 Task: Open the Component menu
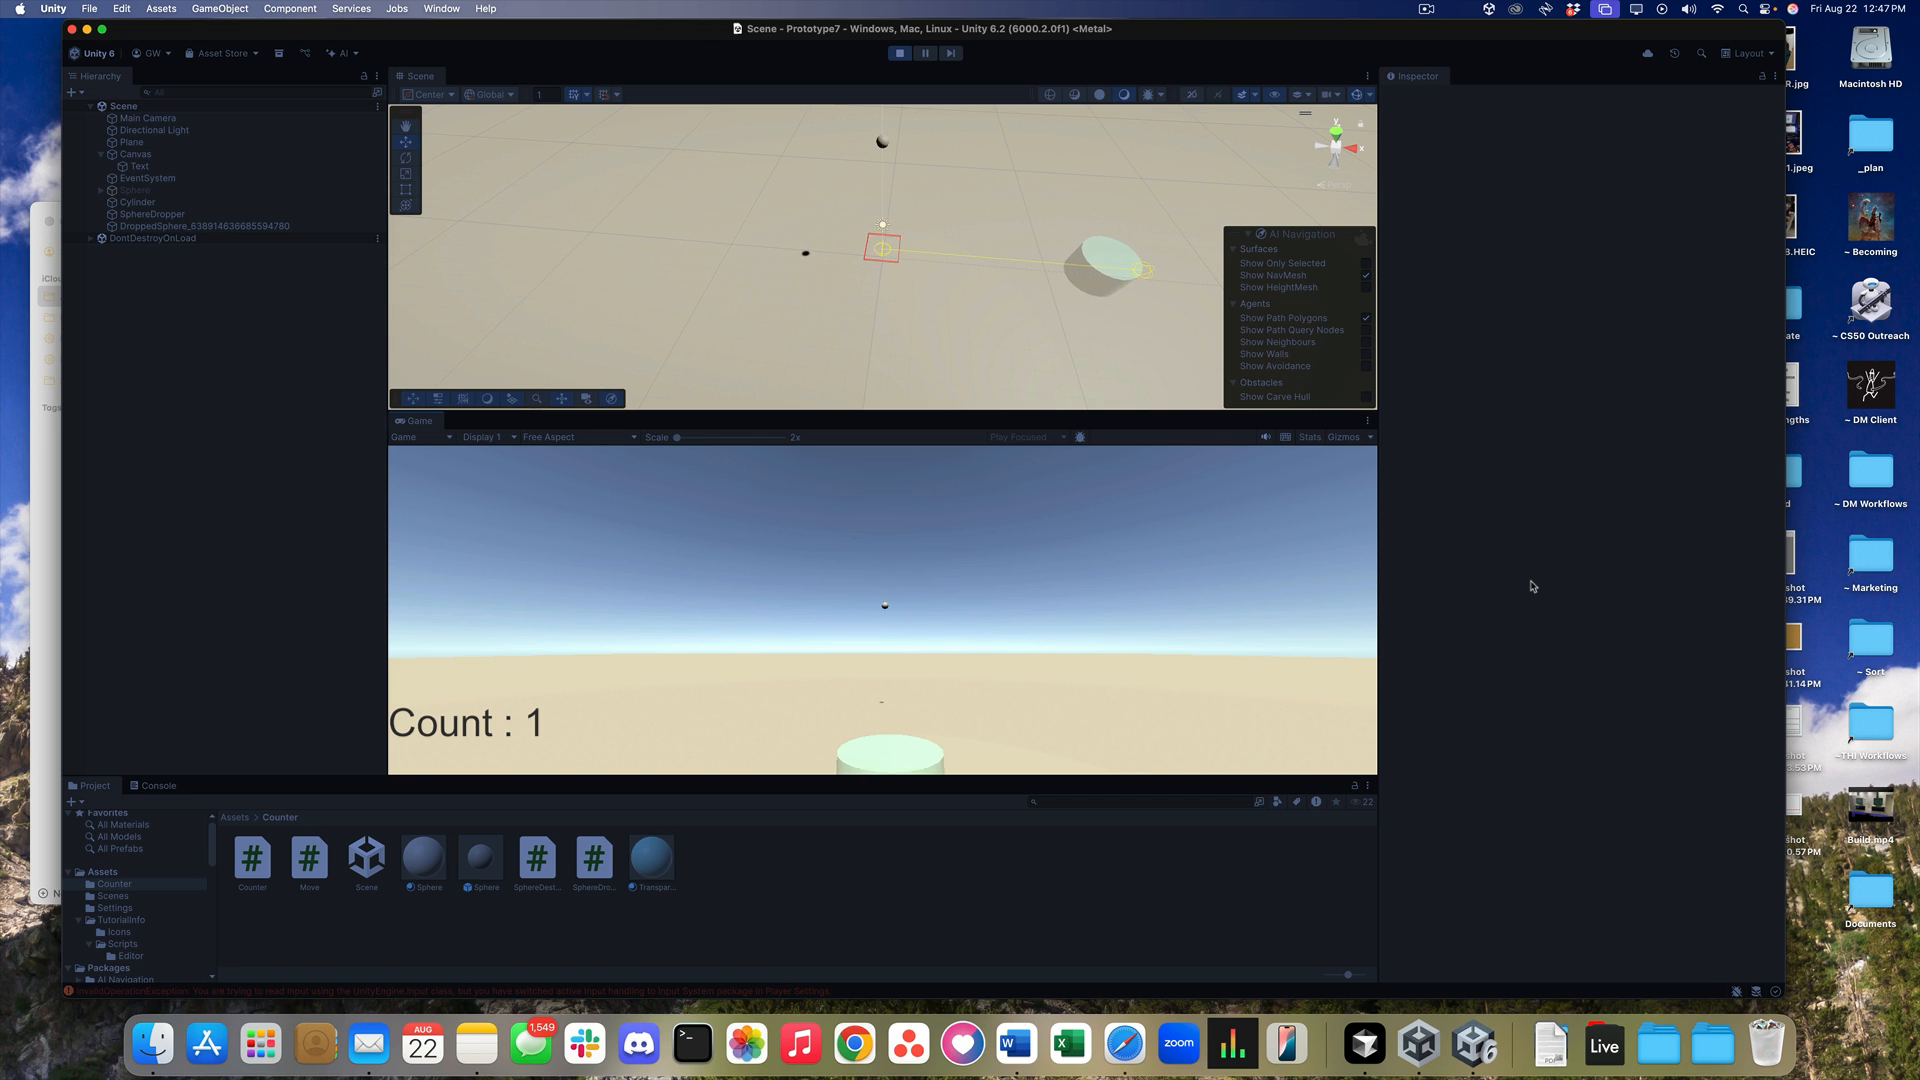coord(290,8)
